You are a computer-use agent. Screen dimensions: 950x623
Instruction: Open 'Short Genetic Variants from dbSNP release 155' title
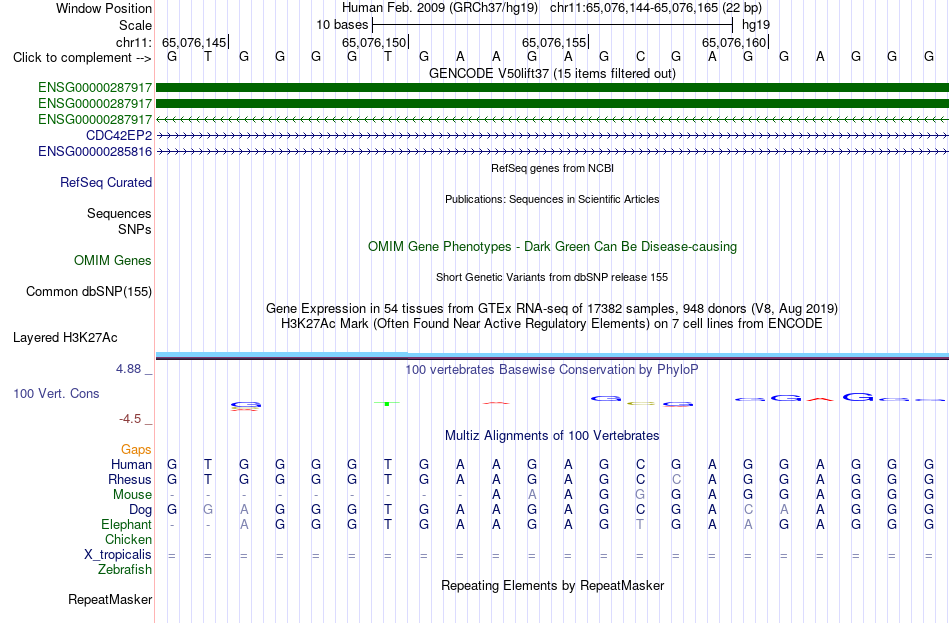point(552,277)
